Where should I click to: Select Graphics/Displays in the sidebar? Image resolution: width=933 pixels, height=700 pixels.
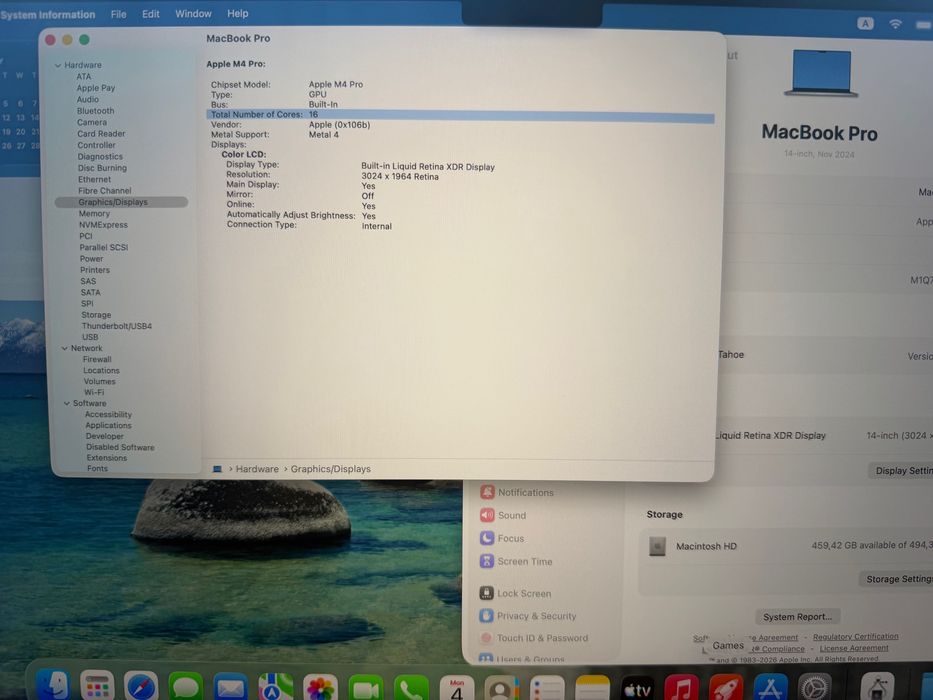pos(121,202)
